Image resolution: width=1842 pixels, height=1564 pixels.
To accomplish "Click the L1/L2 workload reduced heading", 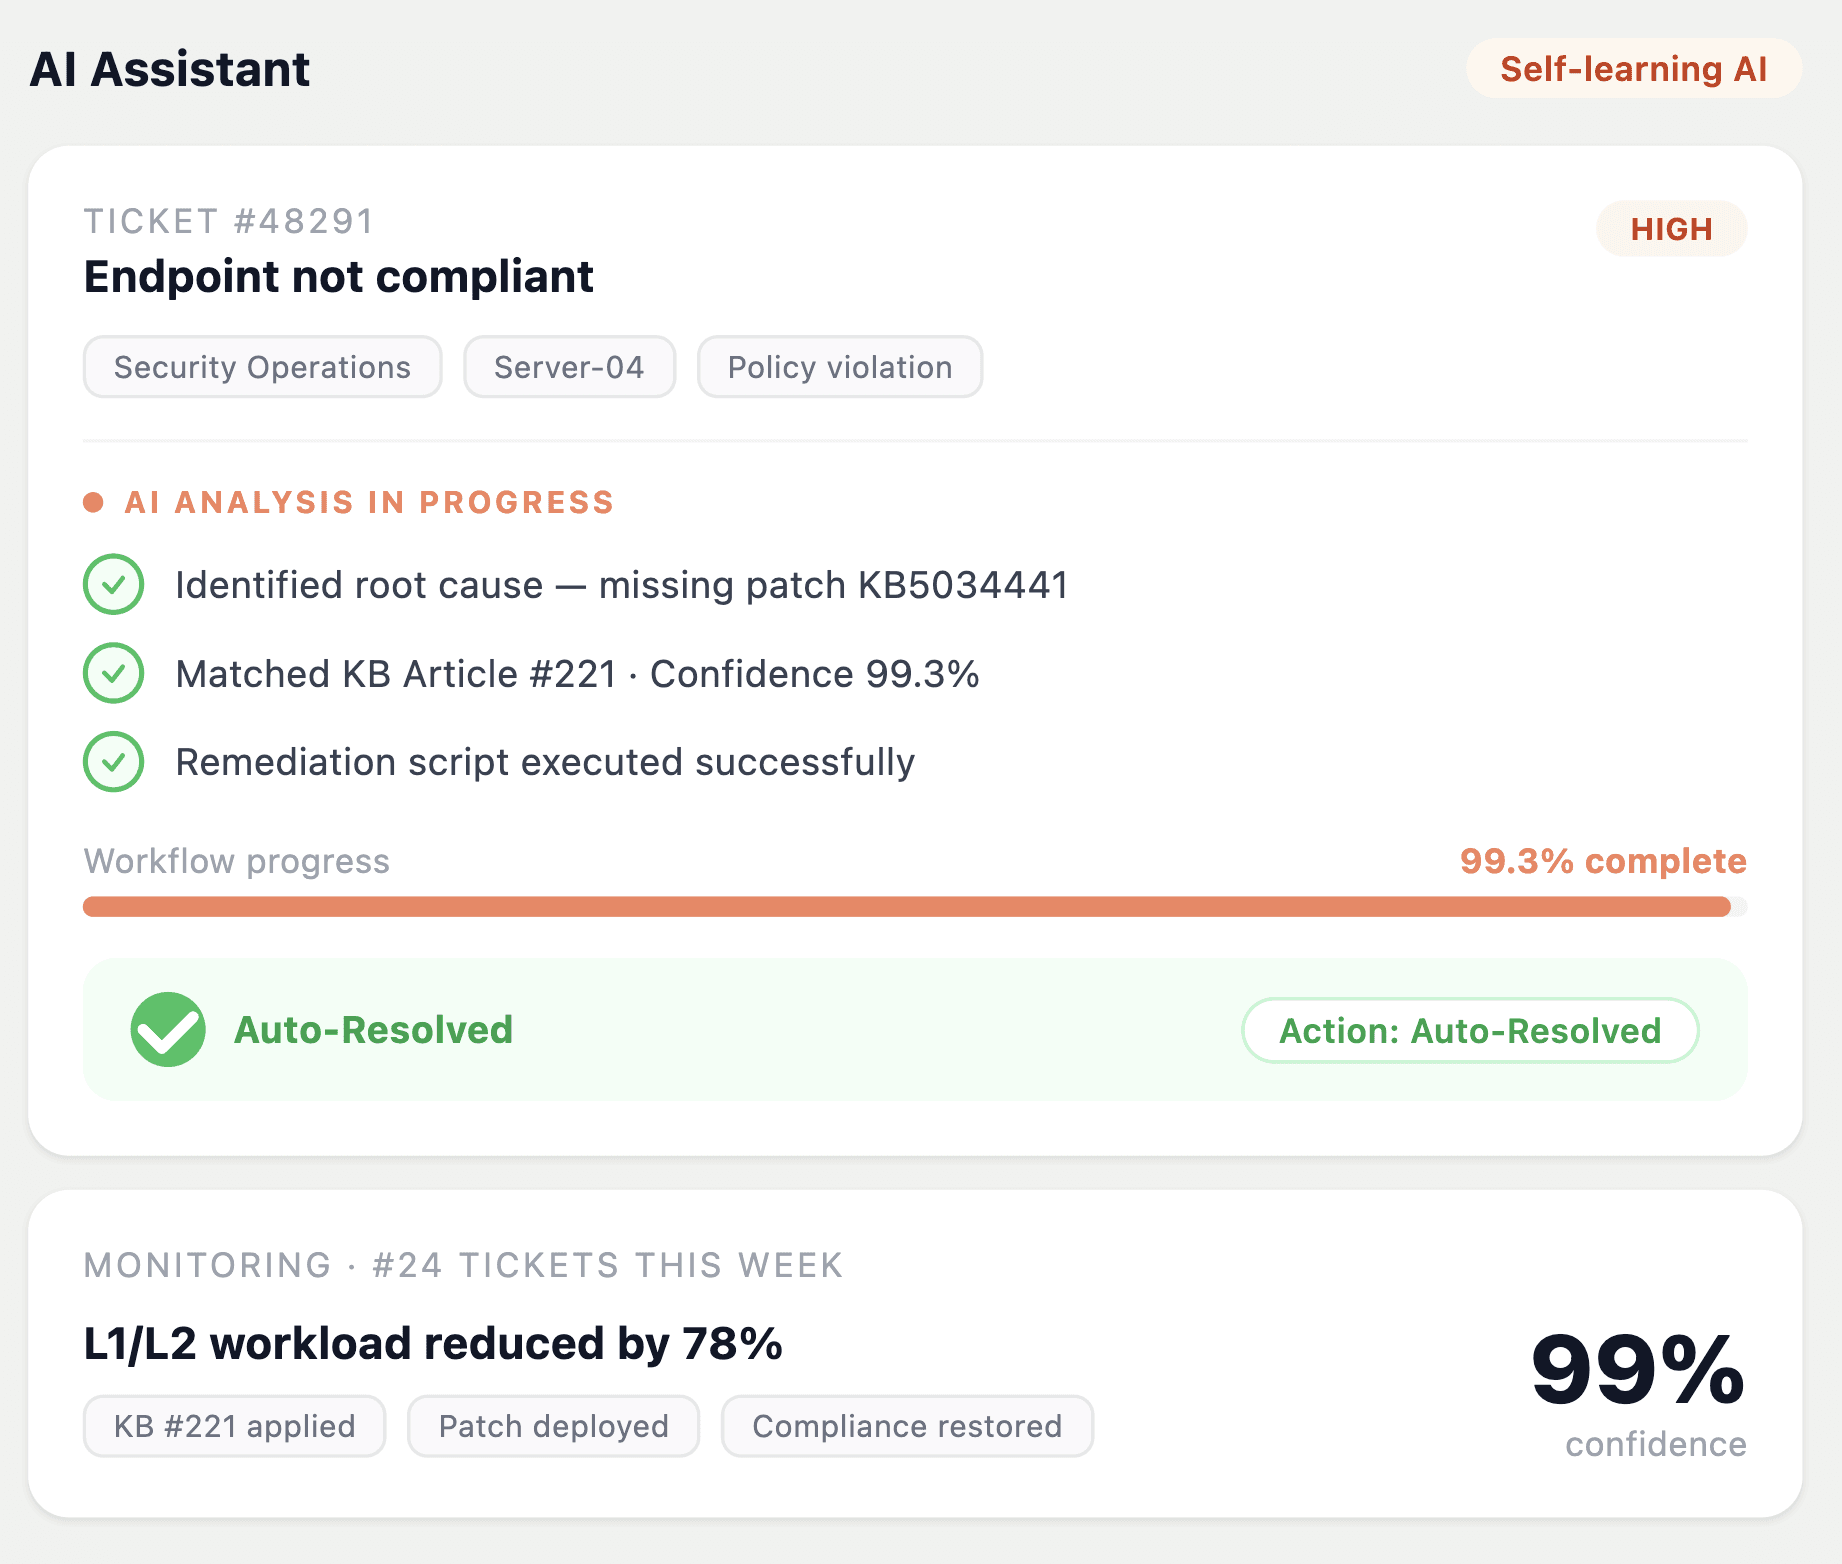I will click(432, 1343).
